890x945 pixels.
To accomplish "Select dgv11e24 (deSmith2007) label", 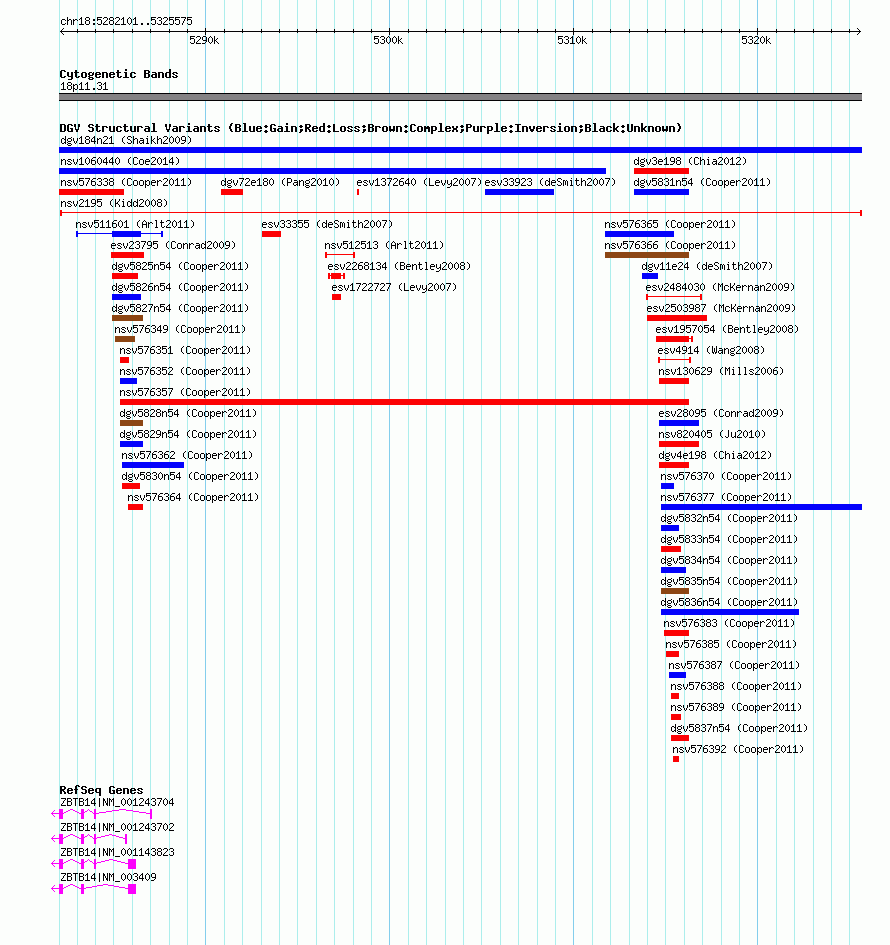I will coord(707,266).
